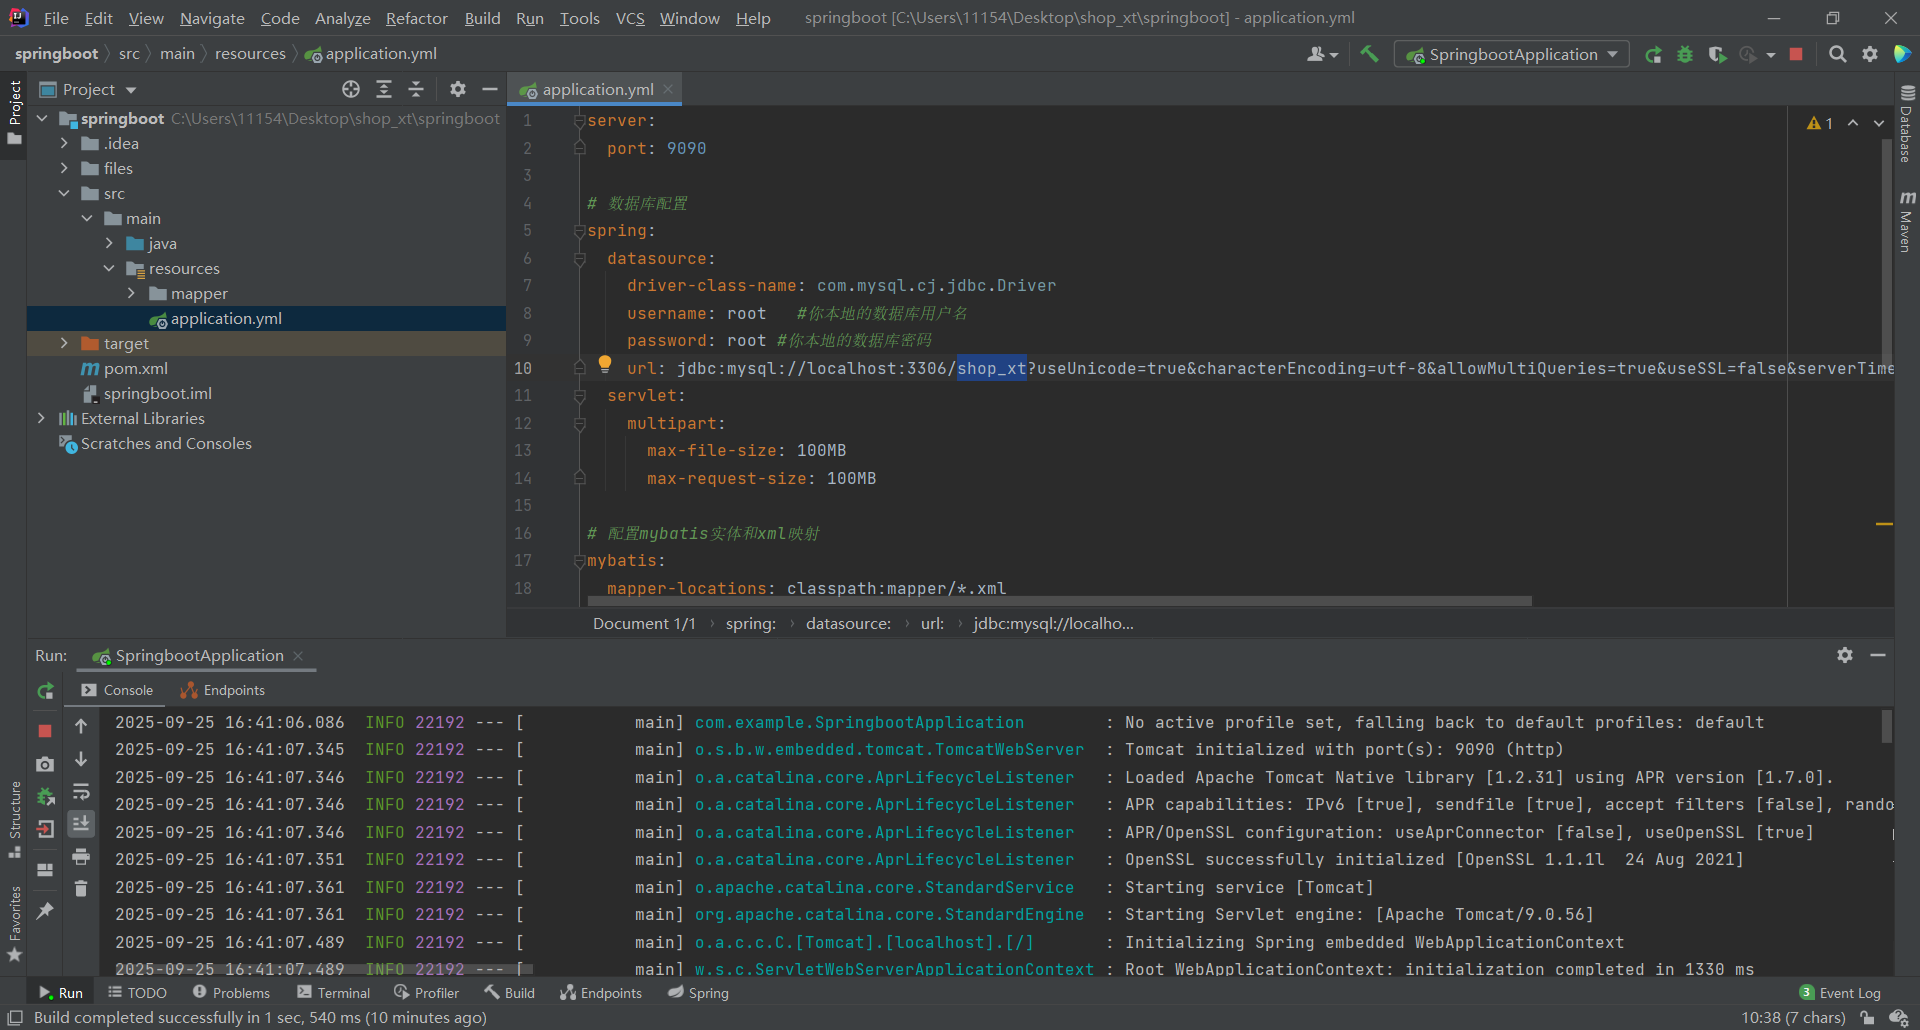This screenshot has height=1030, width=1920.
Task: Clear console output with the trash icon
Action: 81,888
